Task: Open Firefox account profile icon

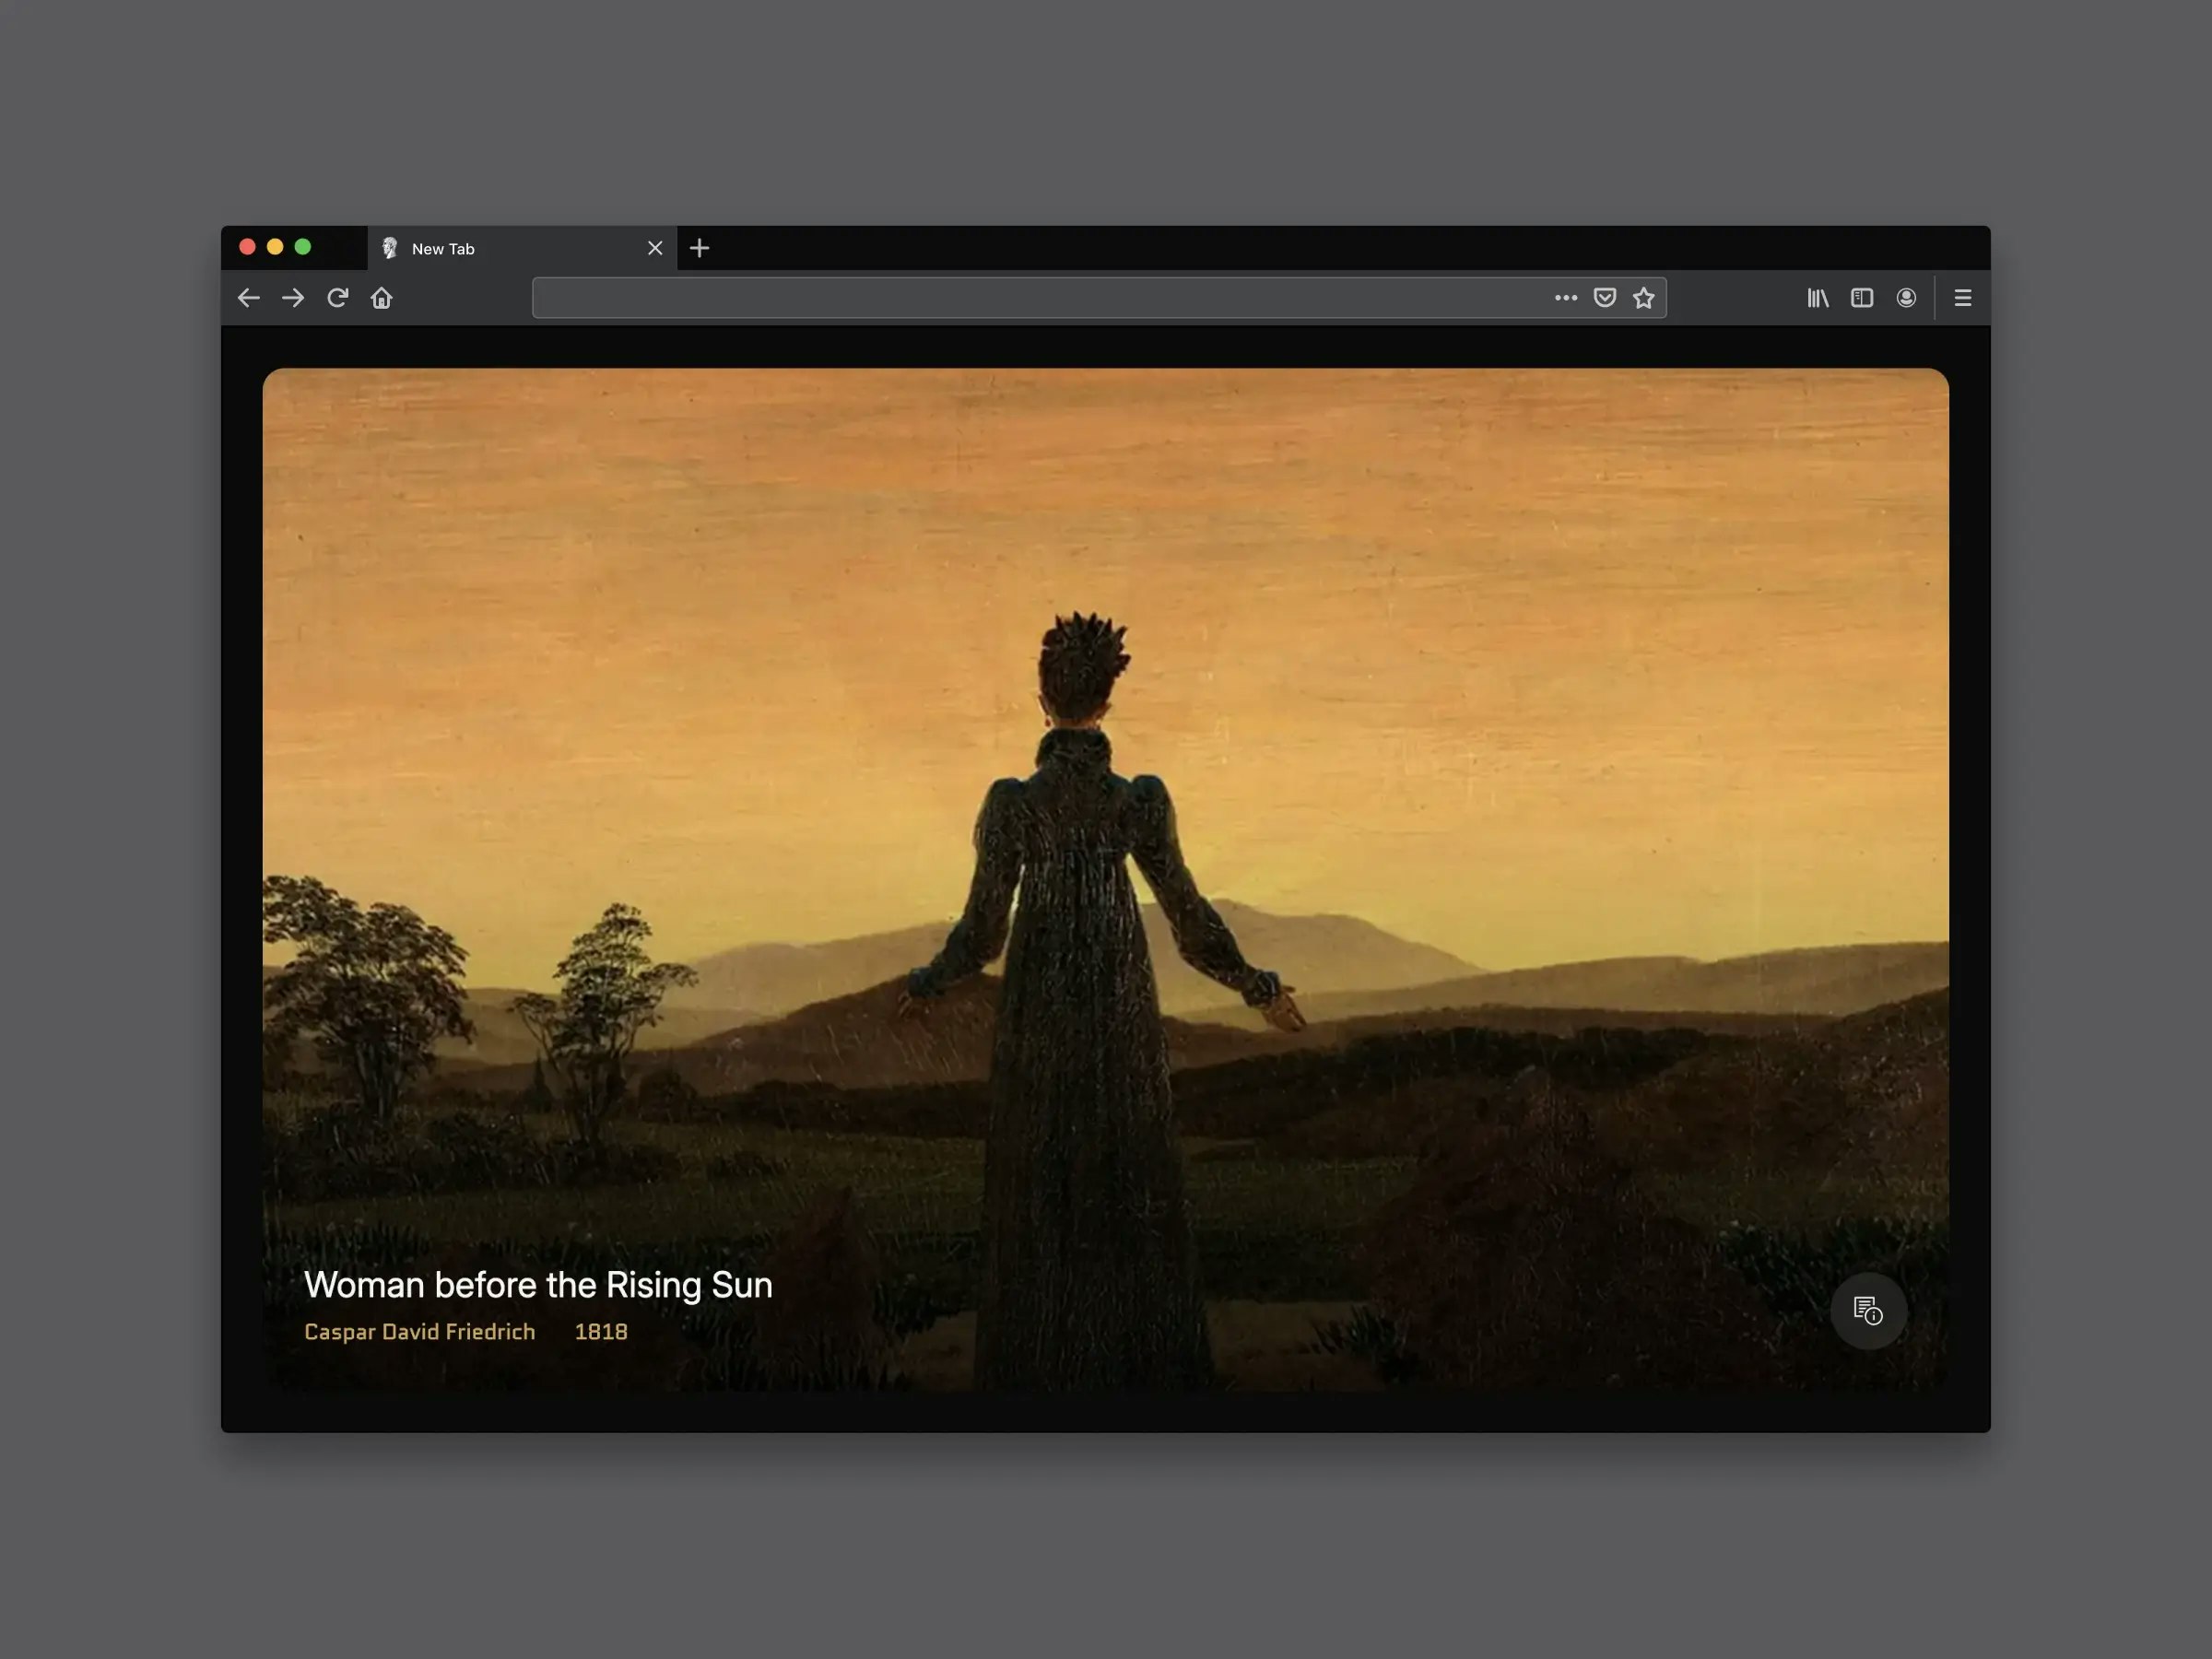Action: (x=1906, y=298)
